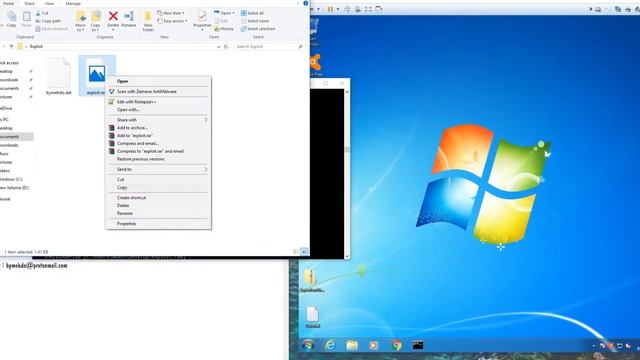640x360 pixels.
Task: Open the folder icon on Windows 7 taskbar
Action: click(x=352, y=345)
